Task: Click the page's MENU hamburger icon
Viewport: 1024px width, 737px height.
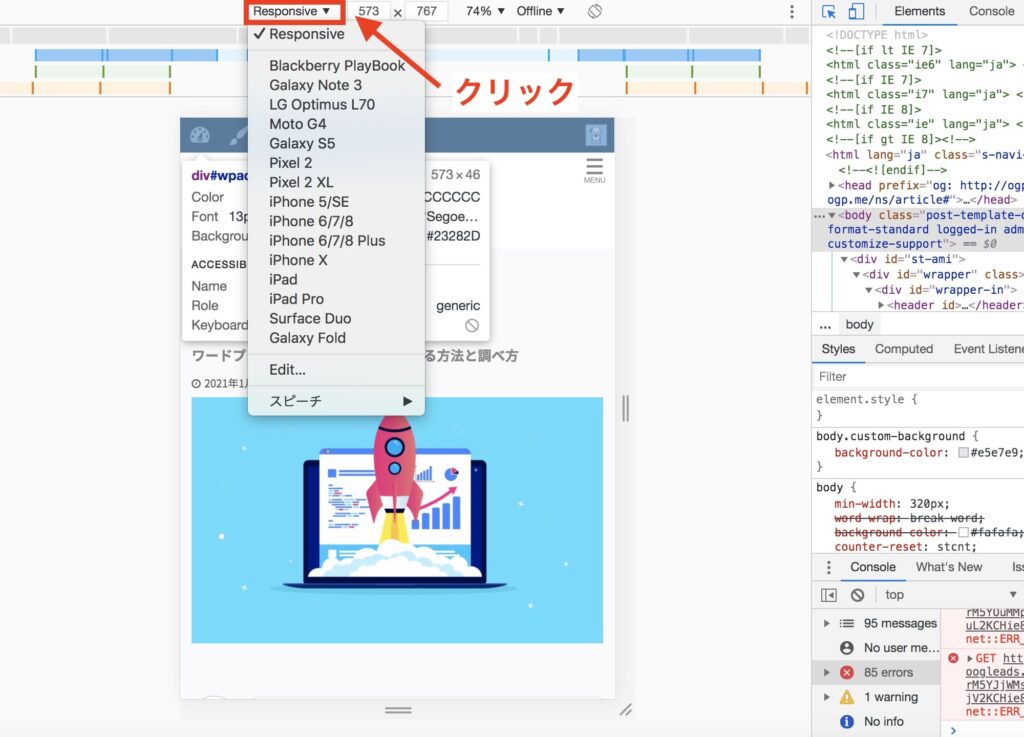Action: click(x=594, y=170)
